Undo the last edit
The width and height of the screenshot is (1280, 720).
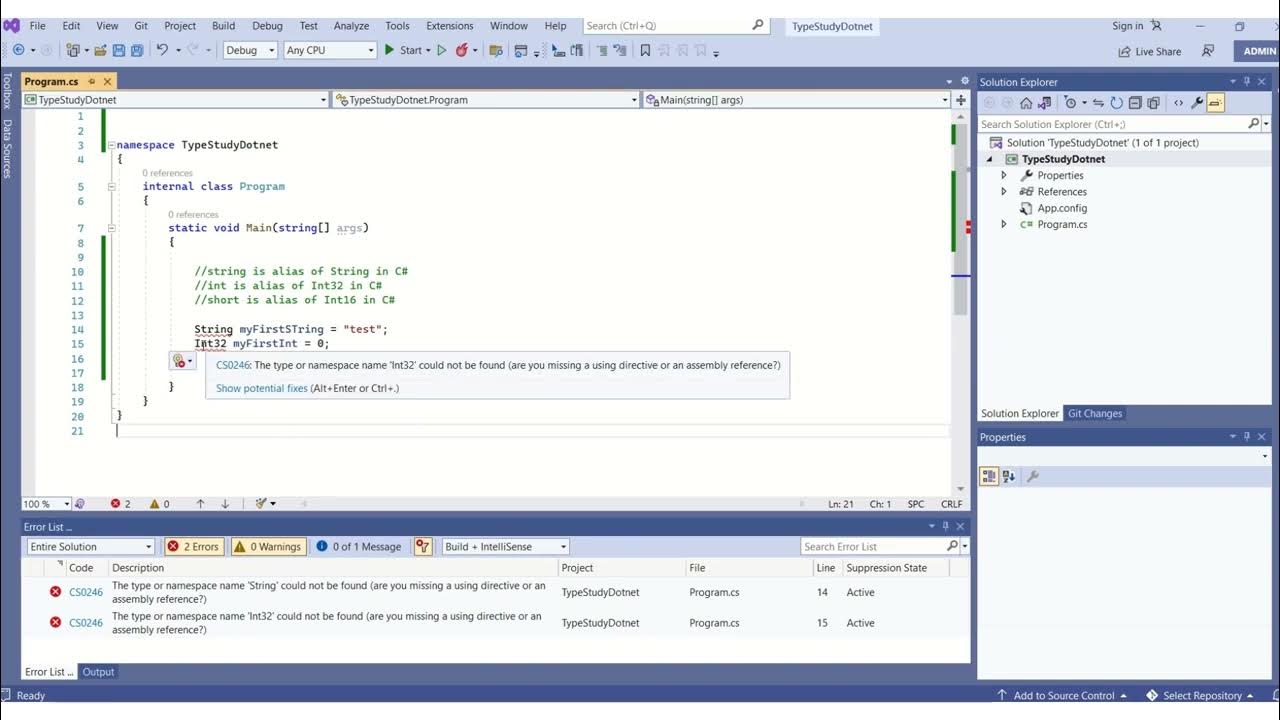pos(162,50)
